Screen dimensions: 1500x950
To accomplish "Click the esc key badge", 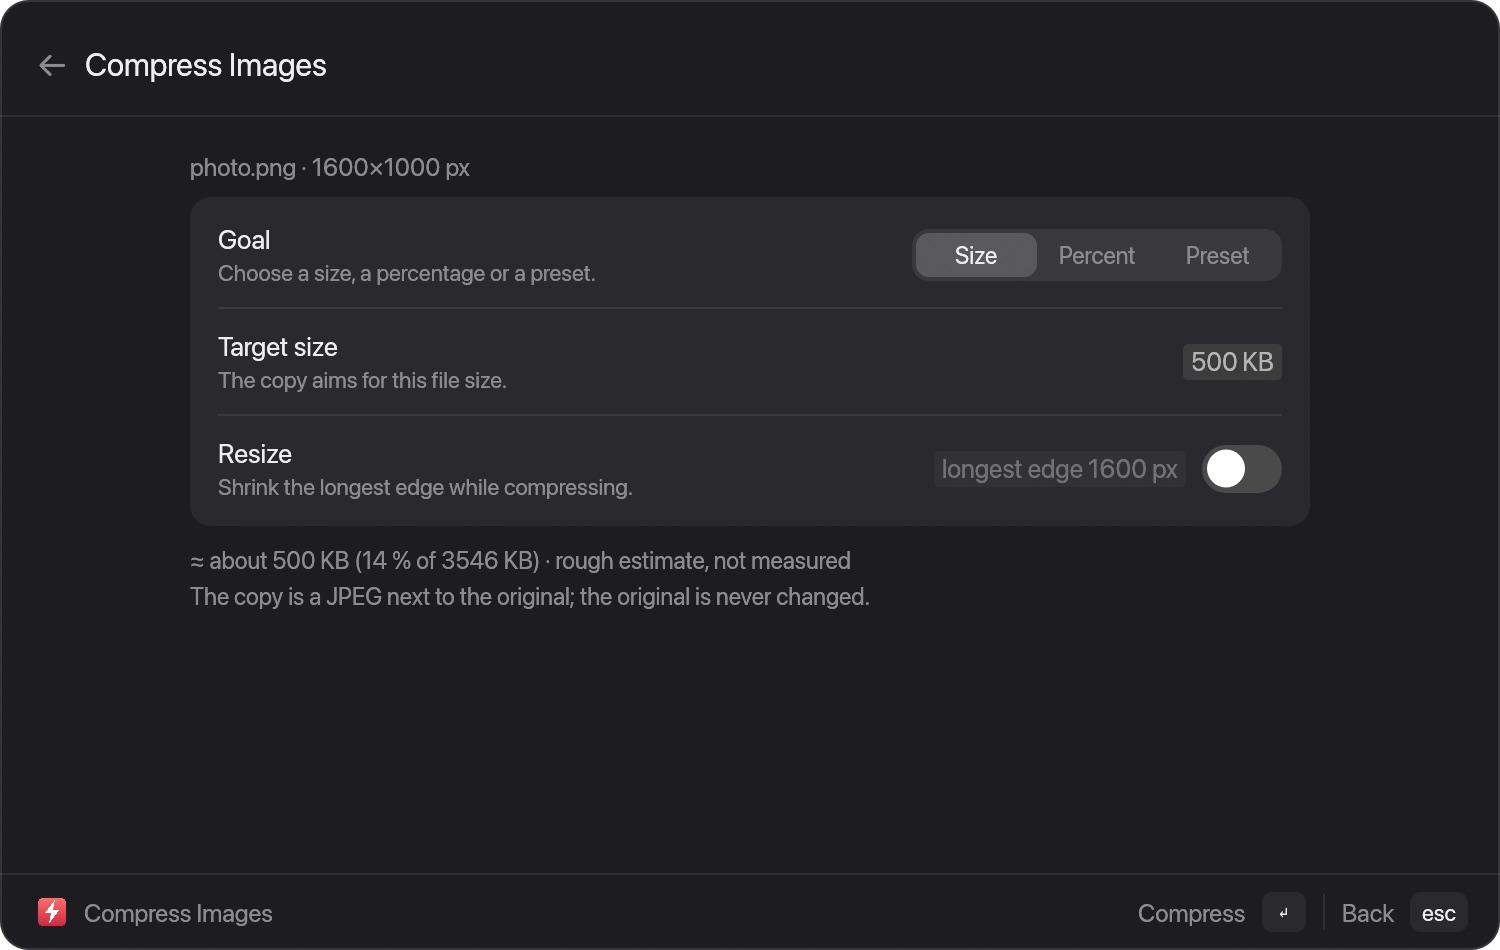I will tap(1439, 912).
